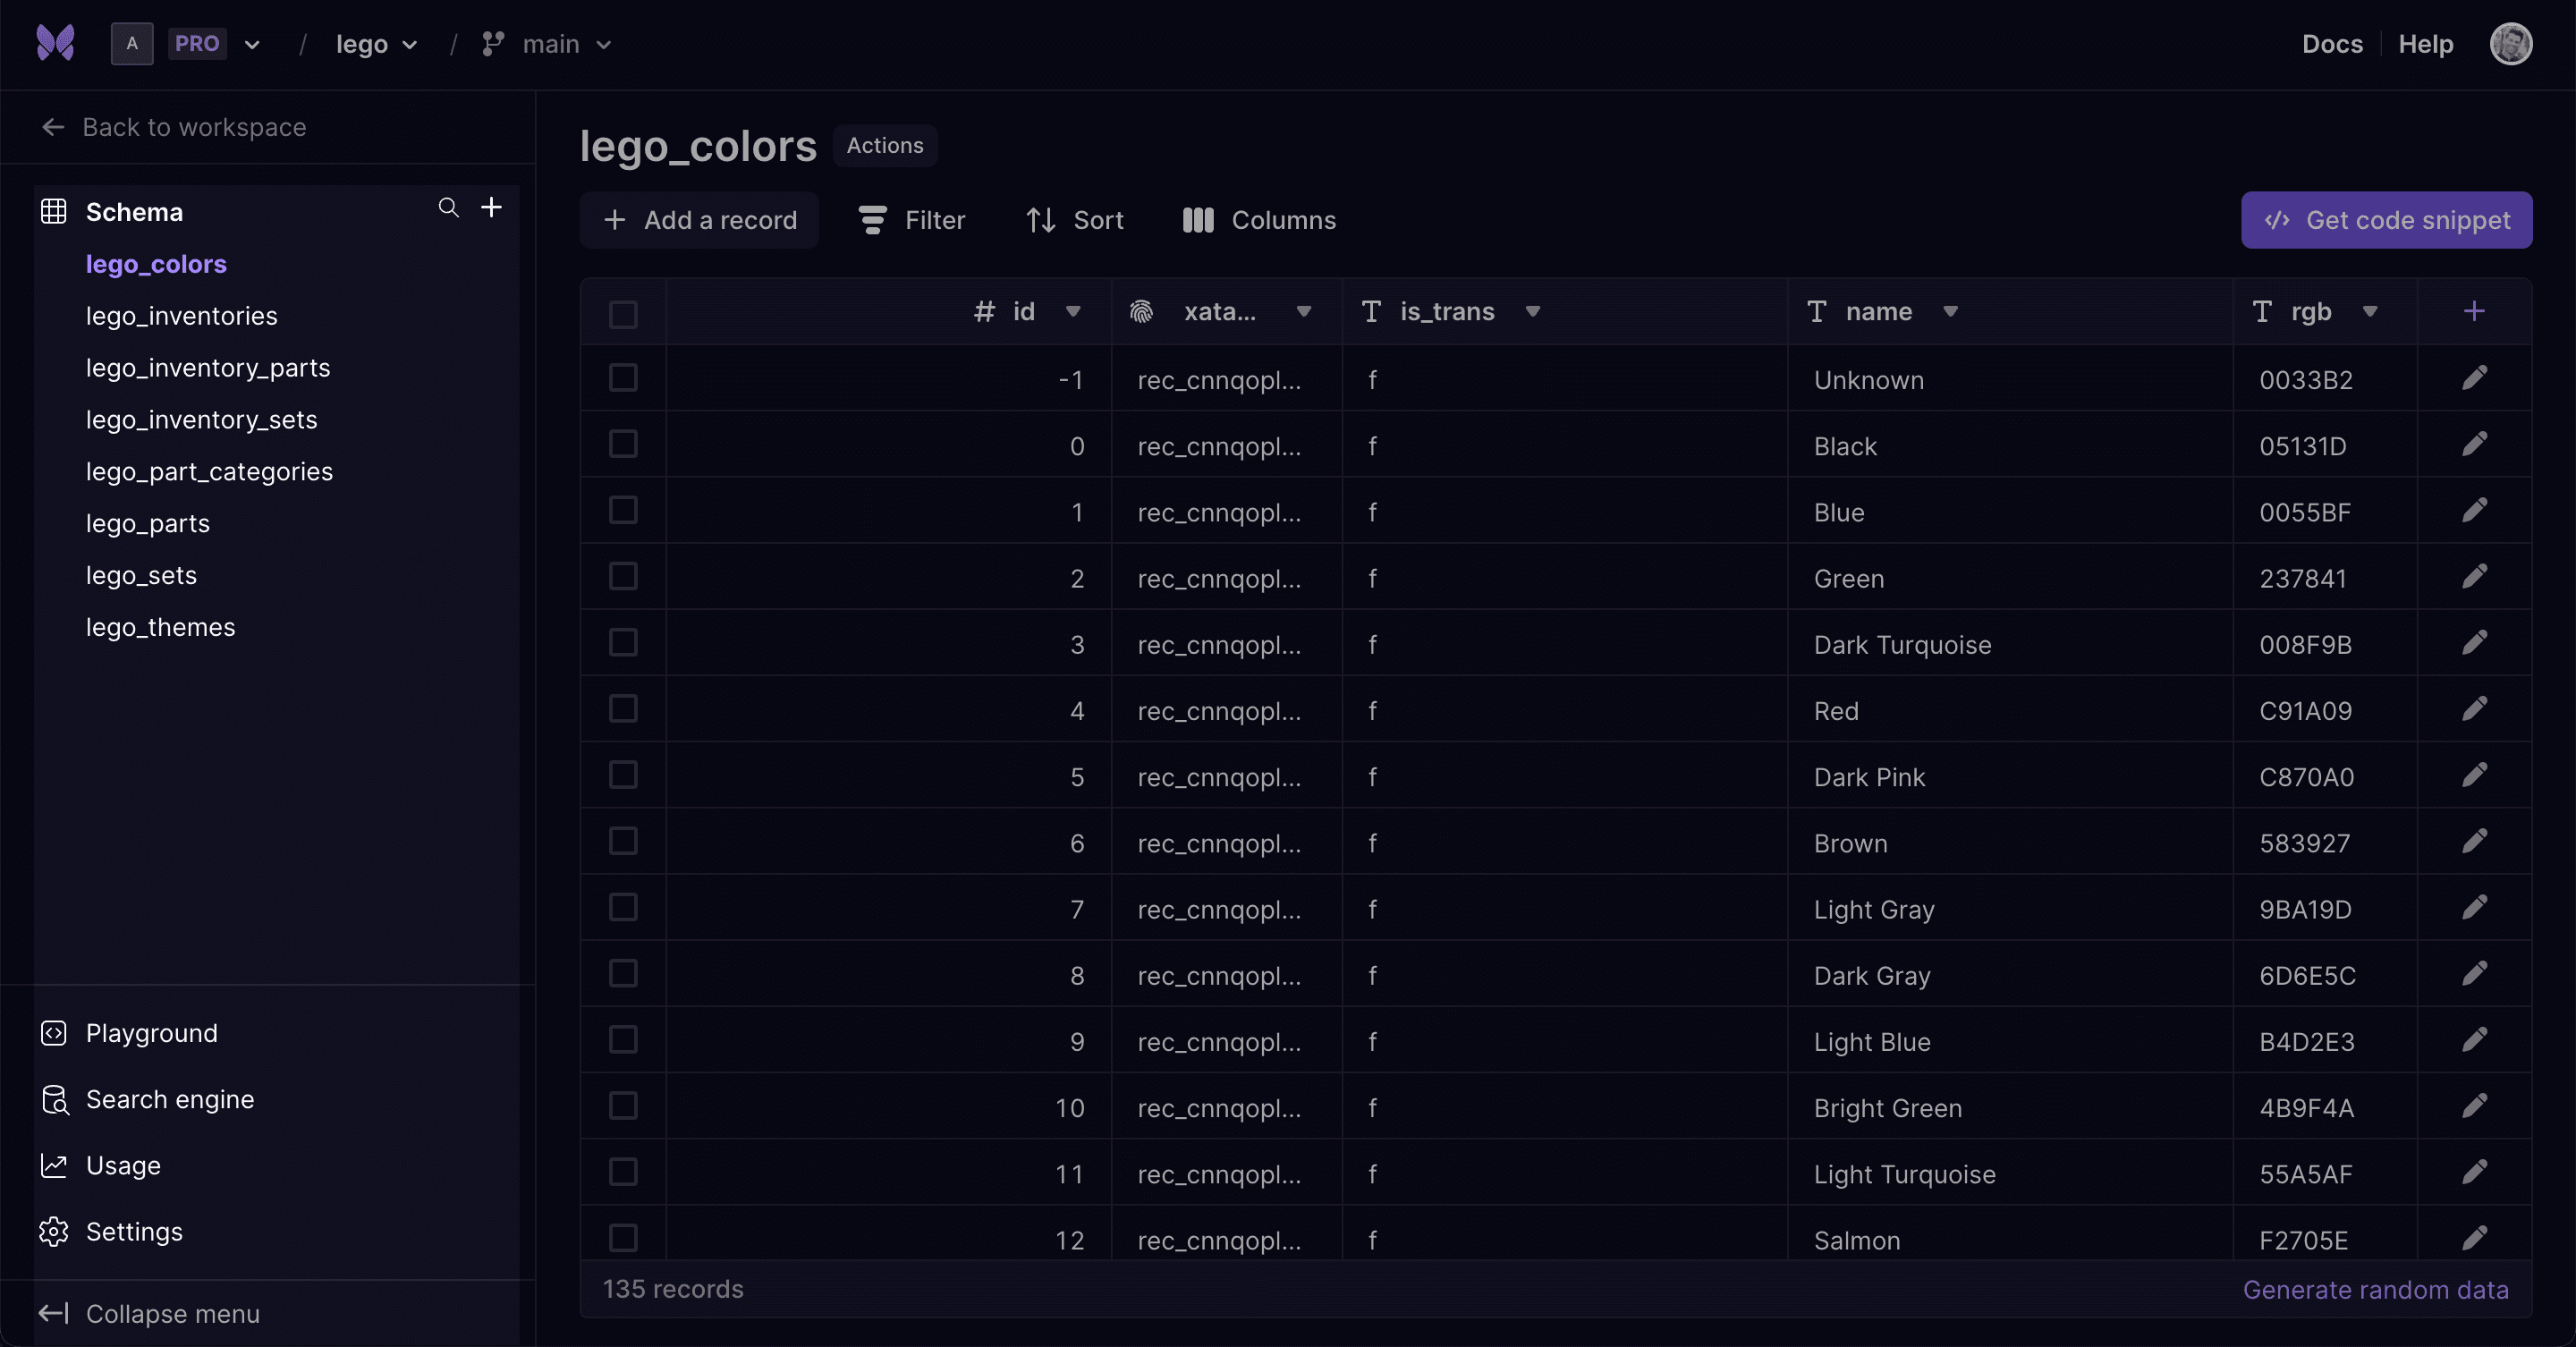Expand the PRO workspace dropdown chevron
The width and height of the screenshot is (2576, 1347).
pyautogui.click(x=252, y=44)
